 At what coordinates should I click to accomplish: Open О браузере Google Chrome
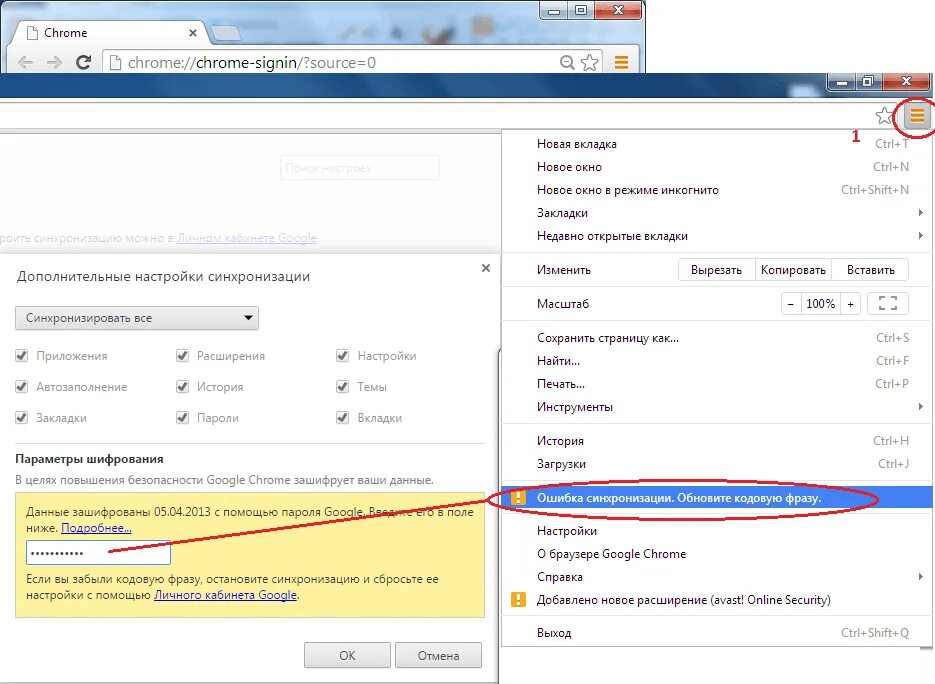[717, 553]
